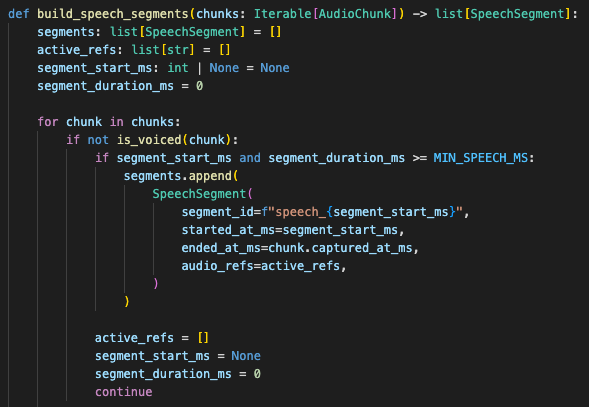
Task: Click the chunk loop variable after for
Action: click(x=84, y=122)
